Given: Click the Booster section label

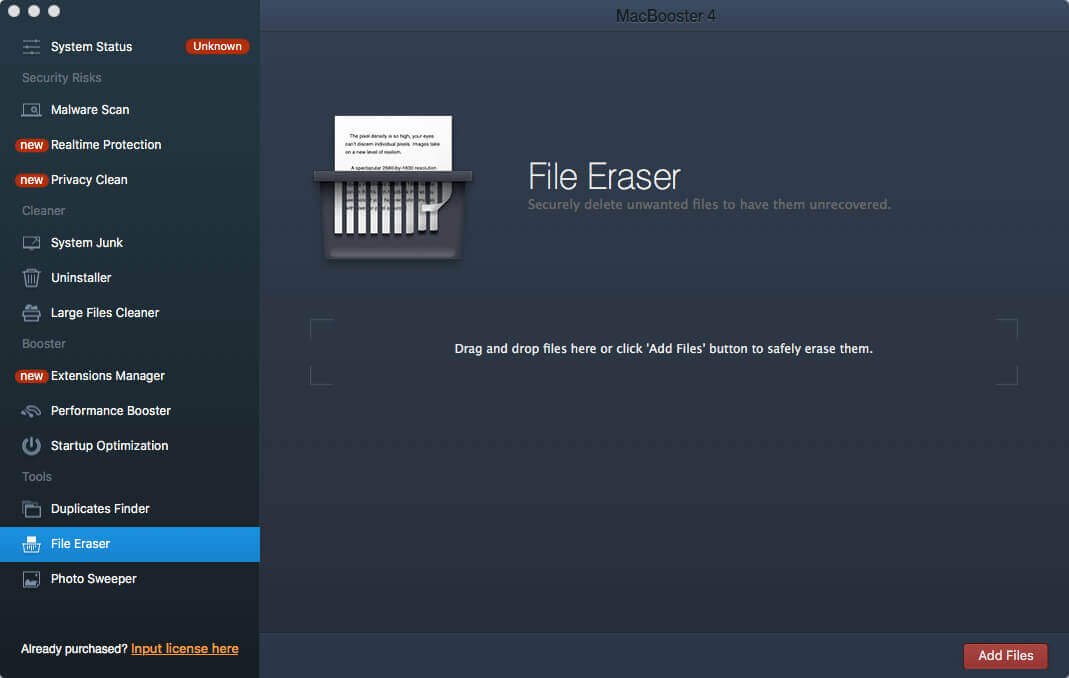Looking at the screenshot, I should [x=44, y=344].
